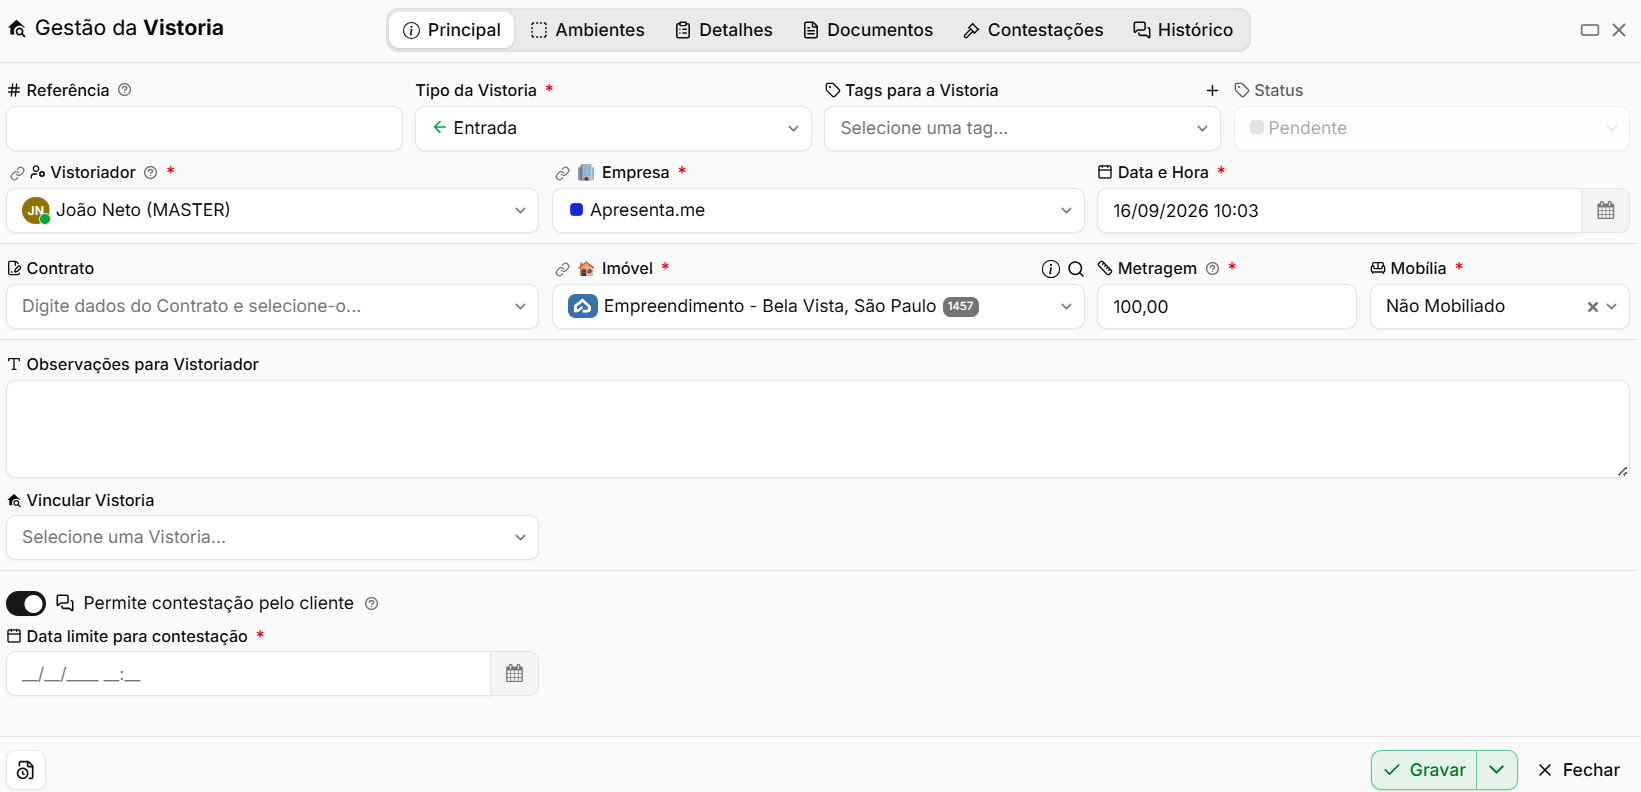Click the Observações para Vistoriador text area
The image size is (1641, 792).
[x=818, y=429]
